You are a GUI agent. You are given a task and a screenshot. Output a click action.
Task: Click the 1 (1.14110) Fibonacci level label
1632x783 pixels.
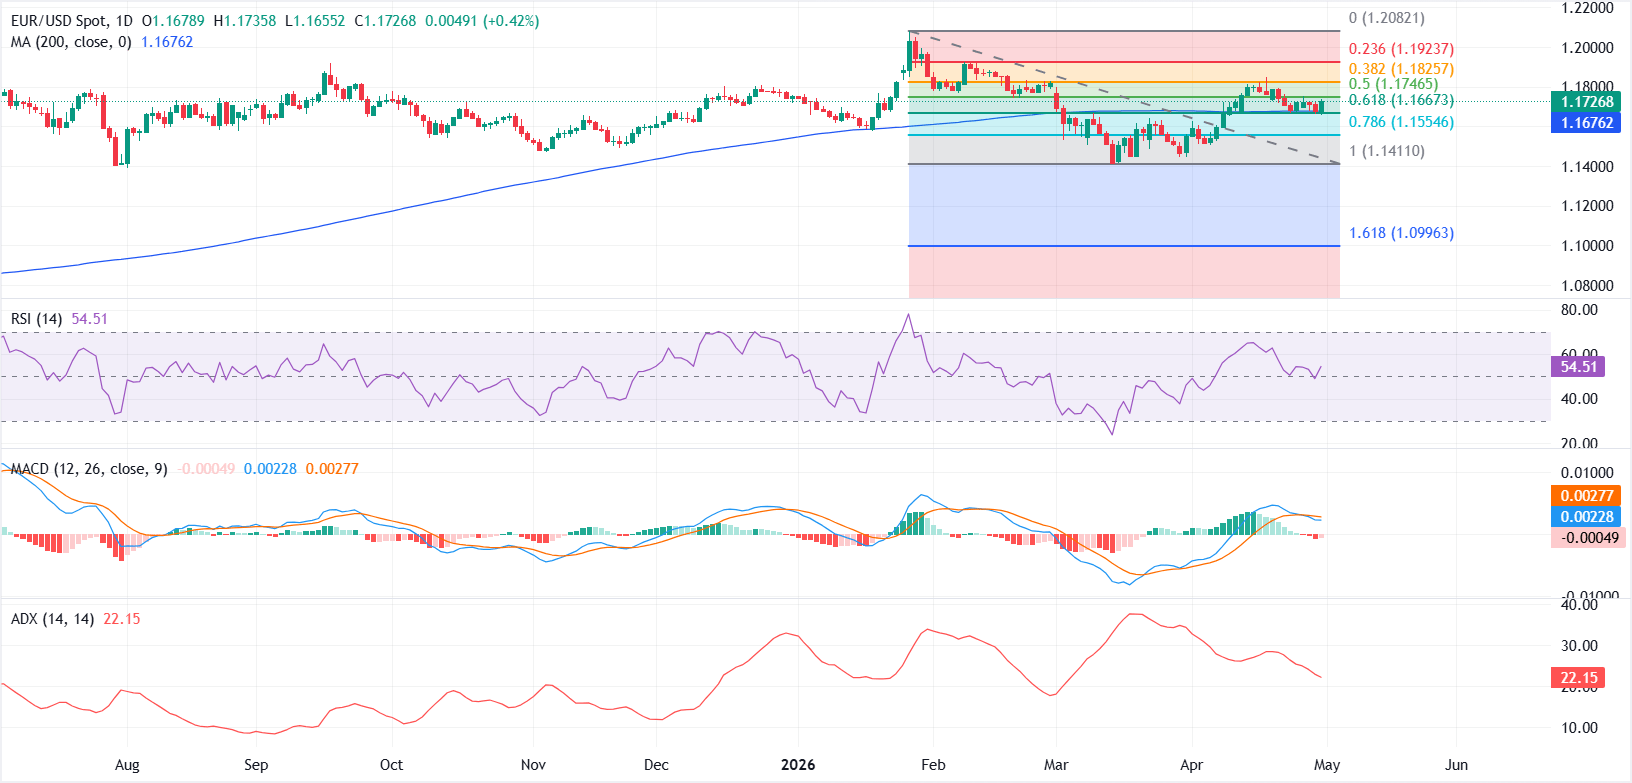point(1387,151)
